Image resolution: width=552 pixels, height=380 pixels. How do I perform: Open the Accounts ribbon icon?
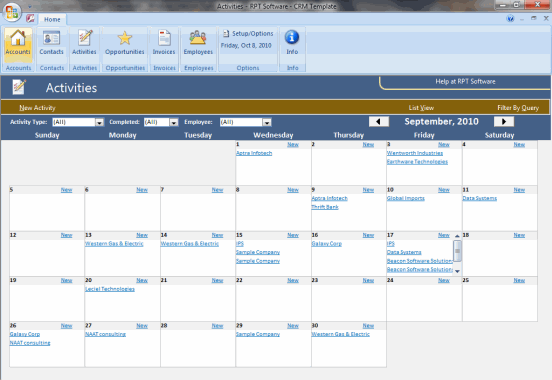(x=18, y=42)
